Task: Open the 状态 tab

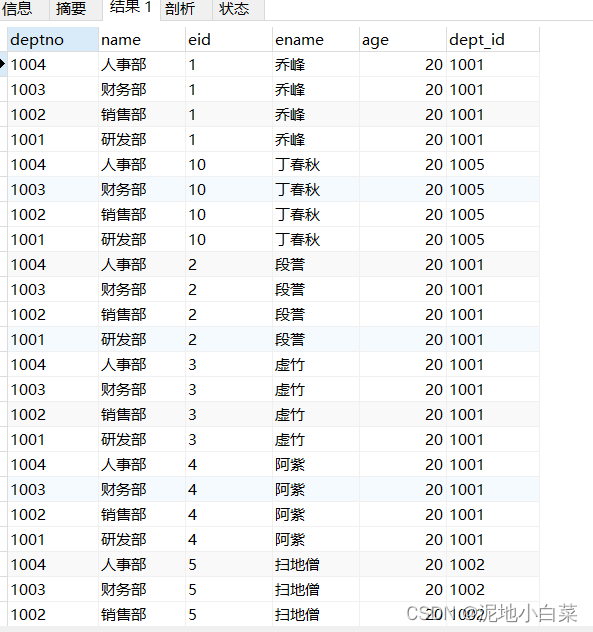Action: click(x=238, y=9)
